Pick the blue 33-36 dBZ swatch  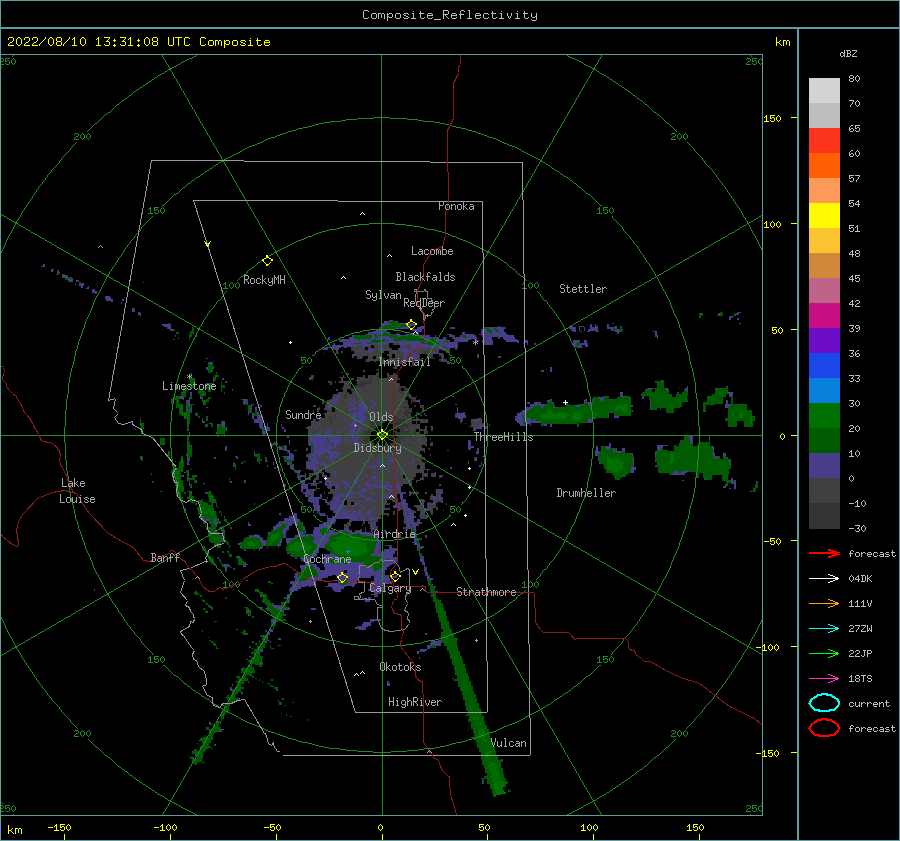[x=824, y=366]
